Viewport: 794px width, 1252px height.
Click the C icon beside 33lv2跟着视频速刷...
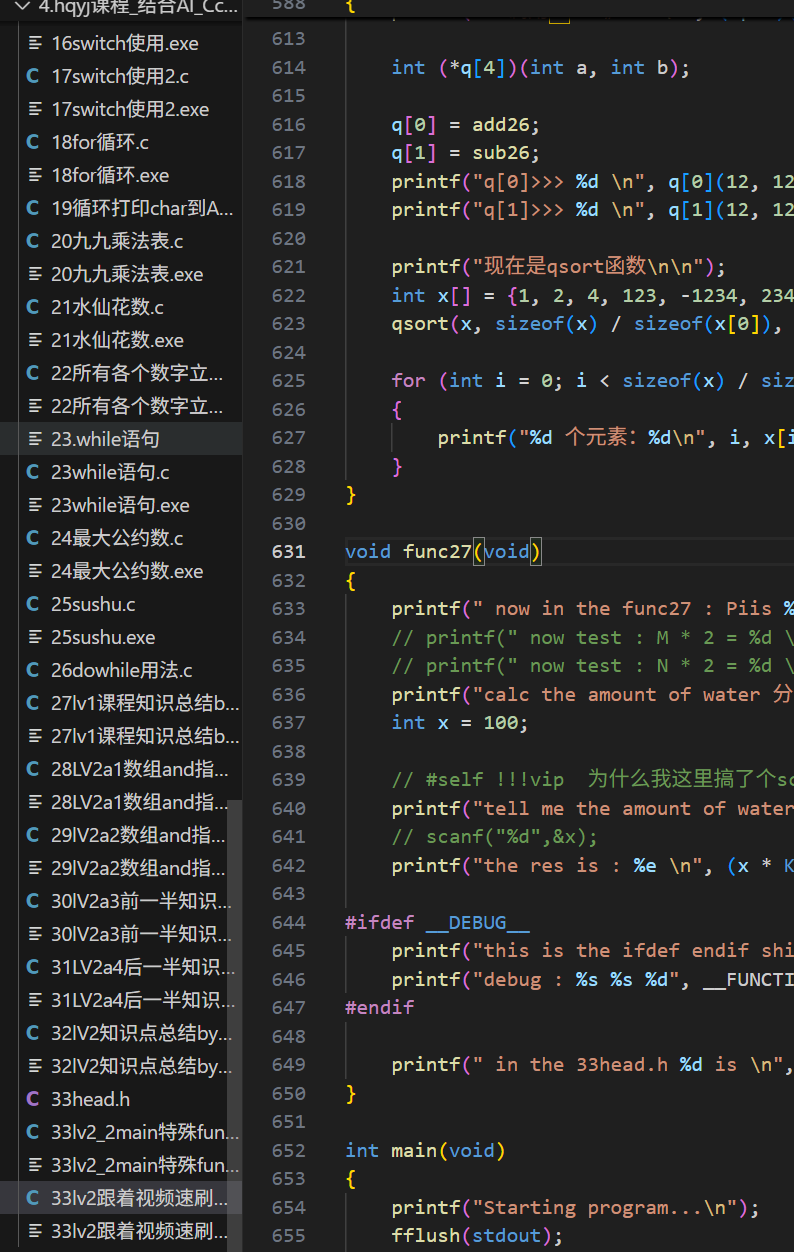coord(33,1198)
